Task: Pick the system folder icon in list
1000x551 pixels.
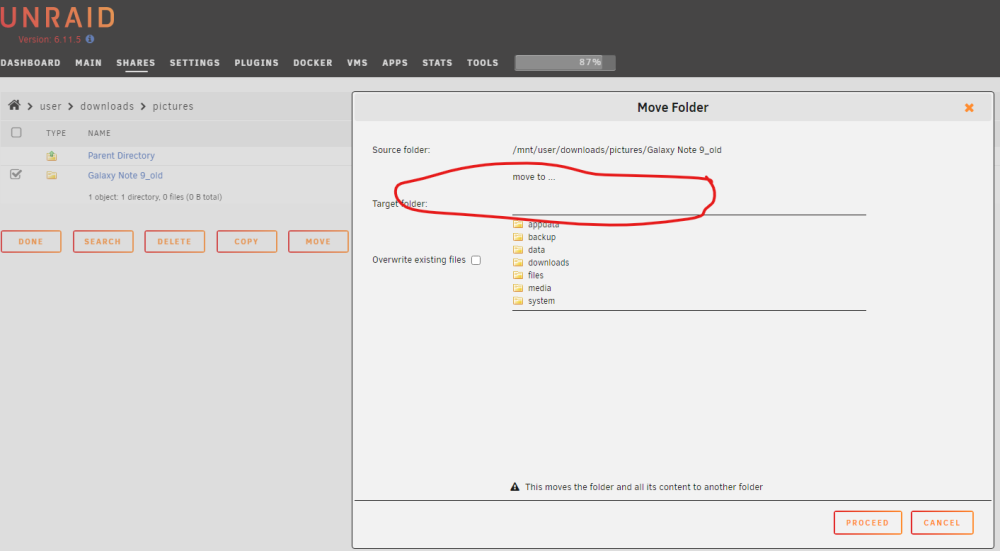Action: (518, 301)
